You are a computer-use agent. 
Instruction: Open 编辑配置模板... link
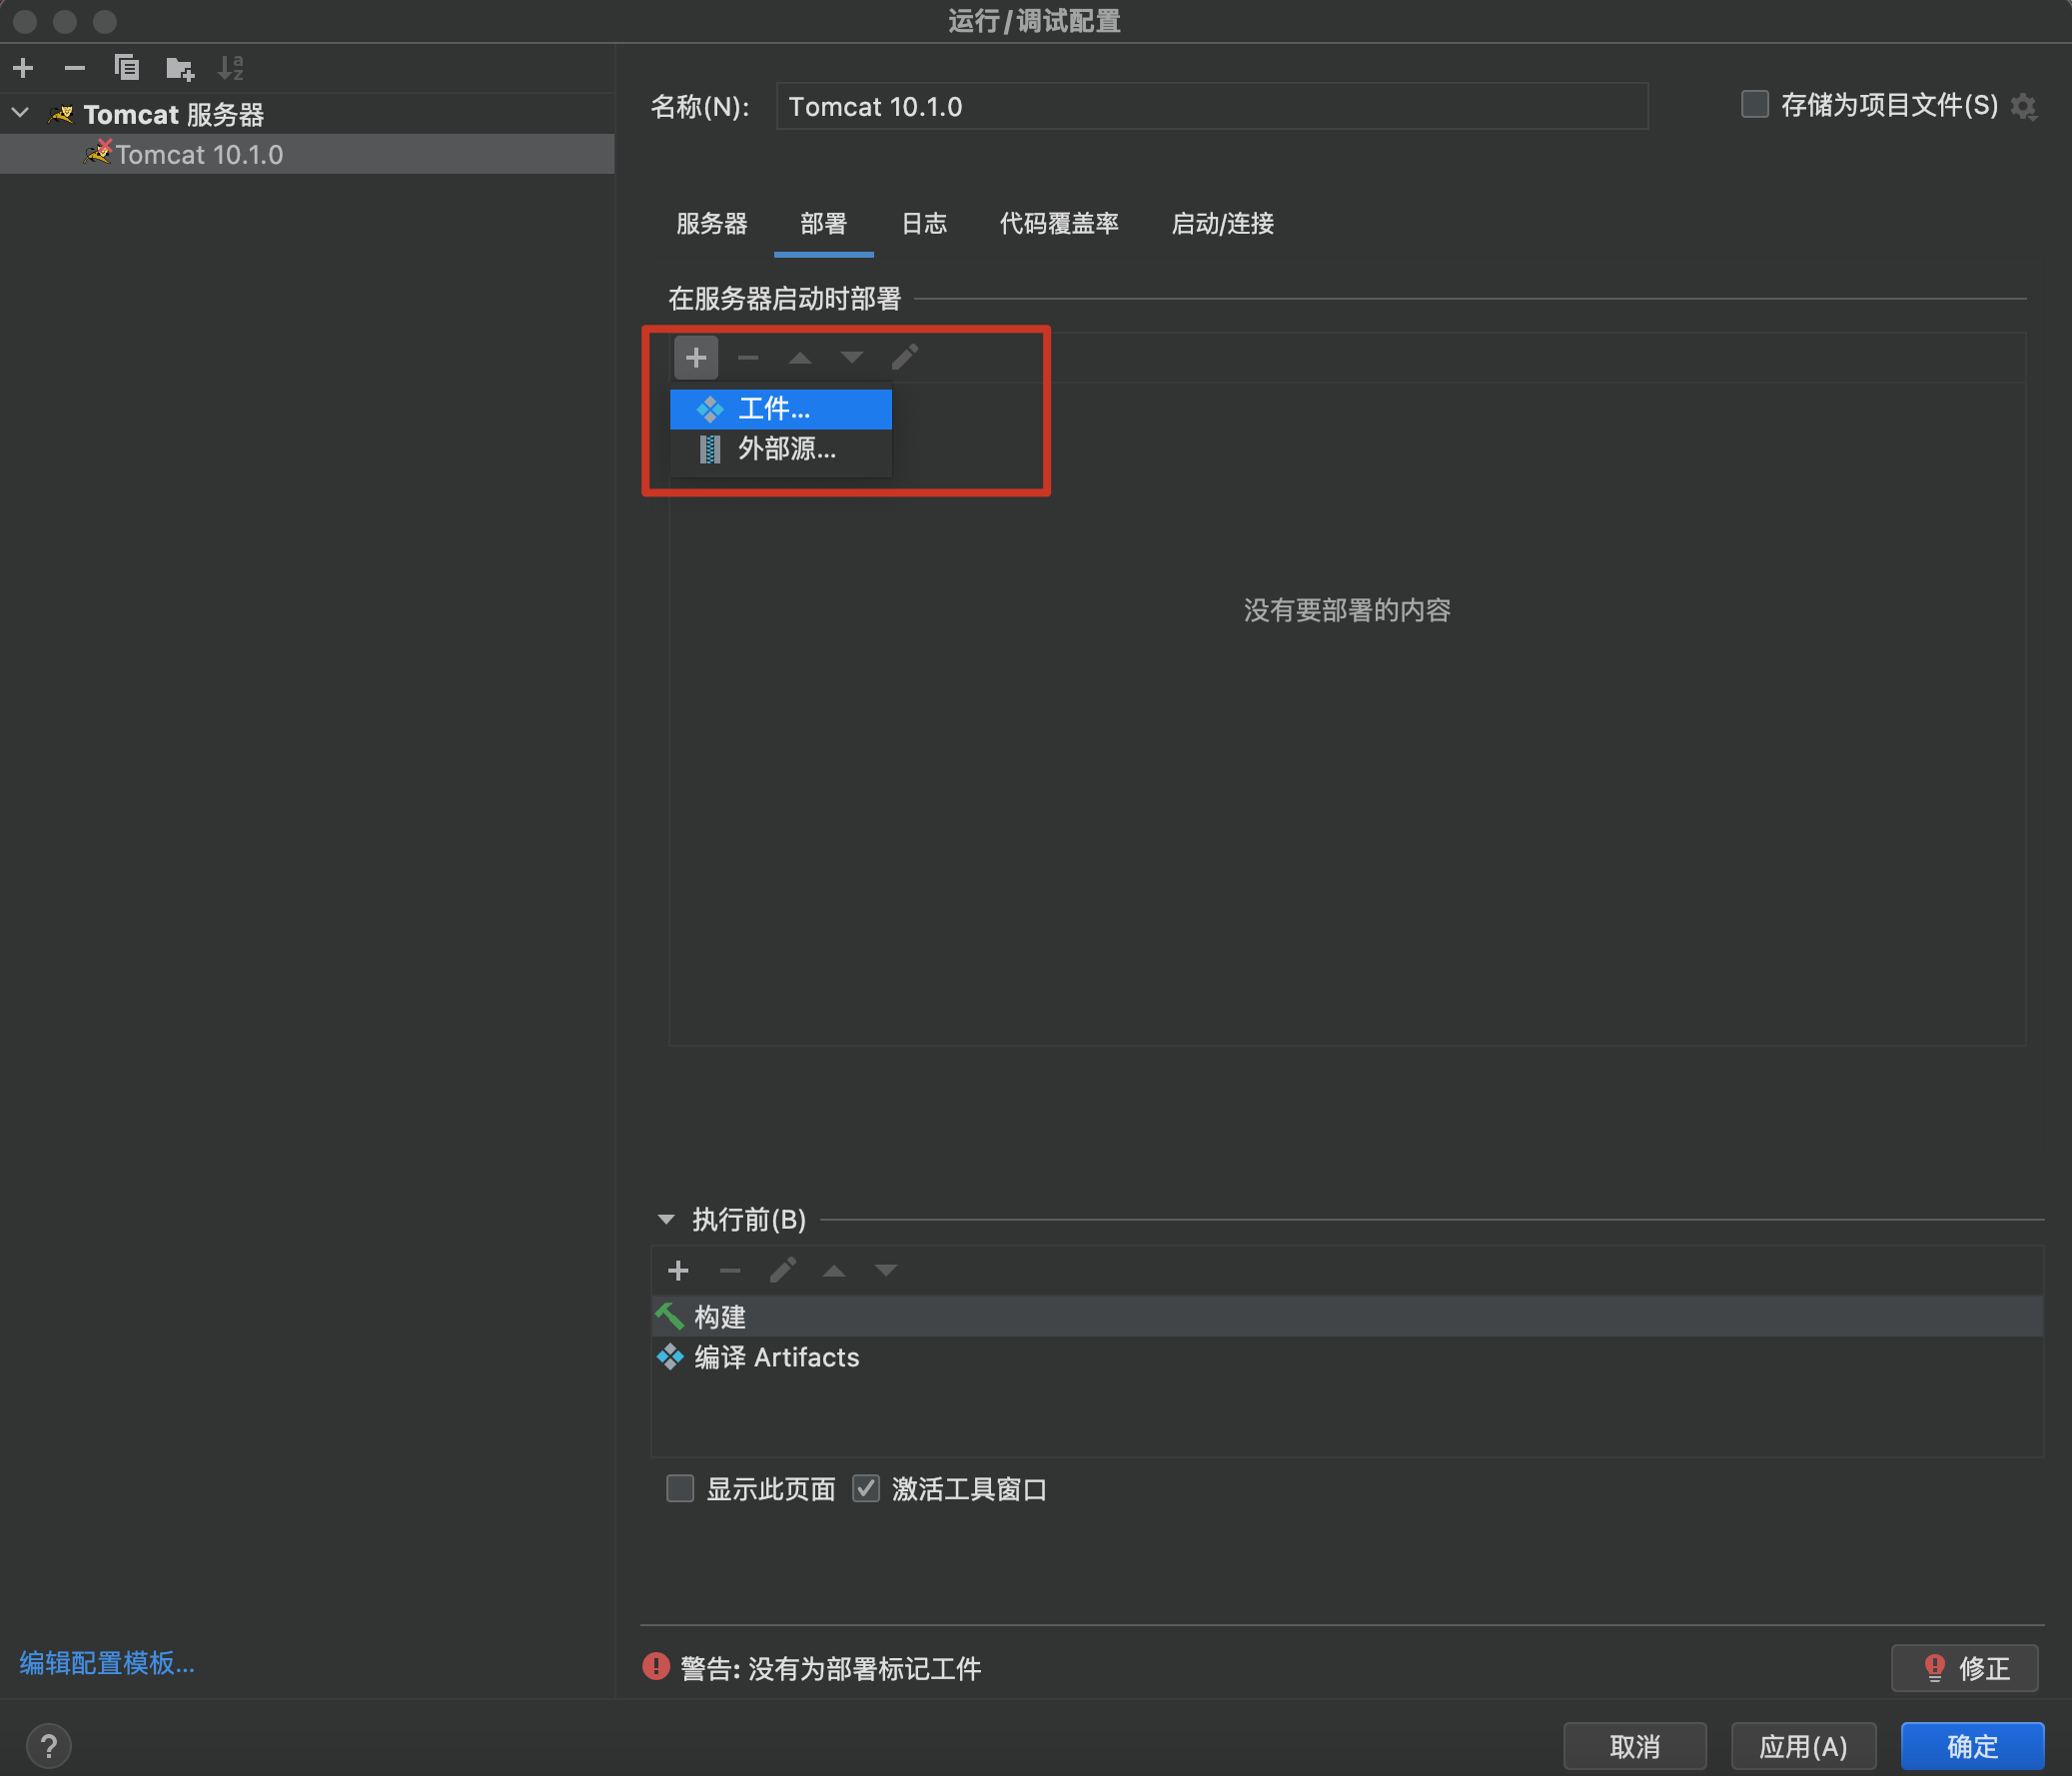click(107, 1662)
